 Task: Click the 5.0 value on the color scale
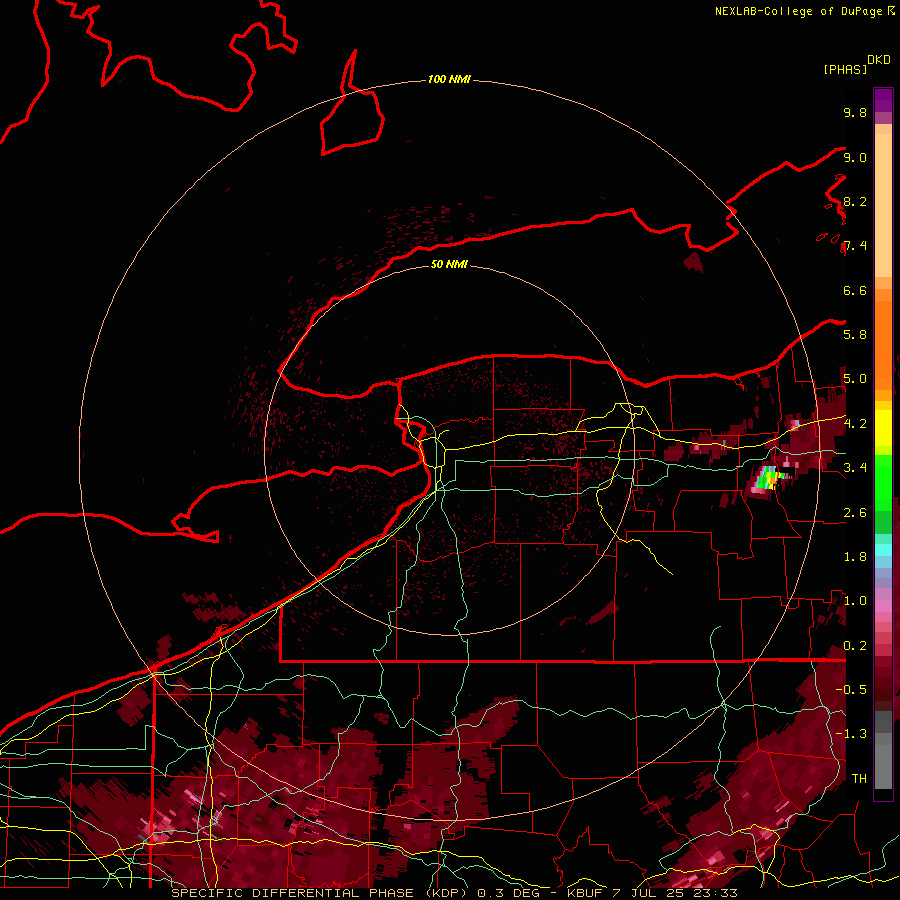pos(855,379)
